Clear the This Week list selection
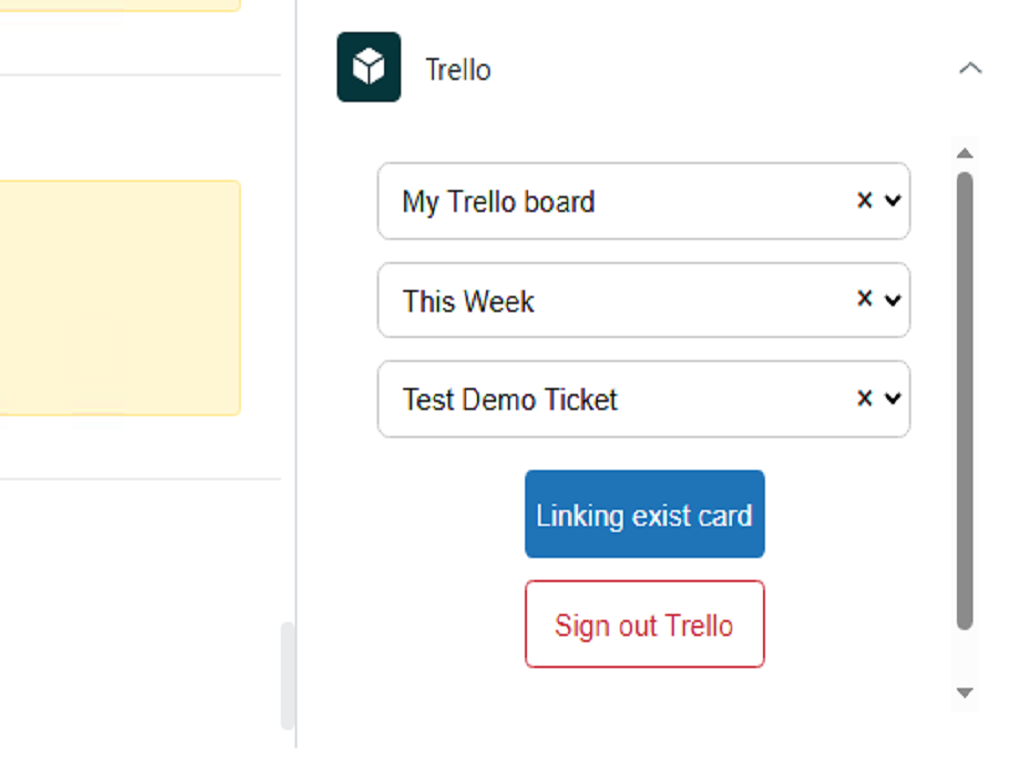The width and height of the screenshot is (1024, 768). tap(865, 298)
